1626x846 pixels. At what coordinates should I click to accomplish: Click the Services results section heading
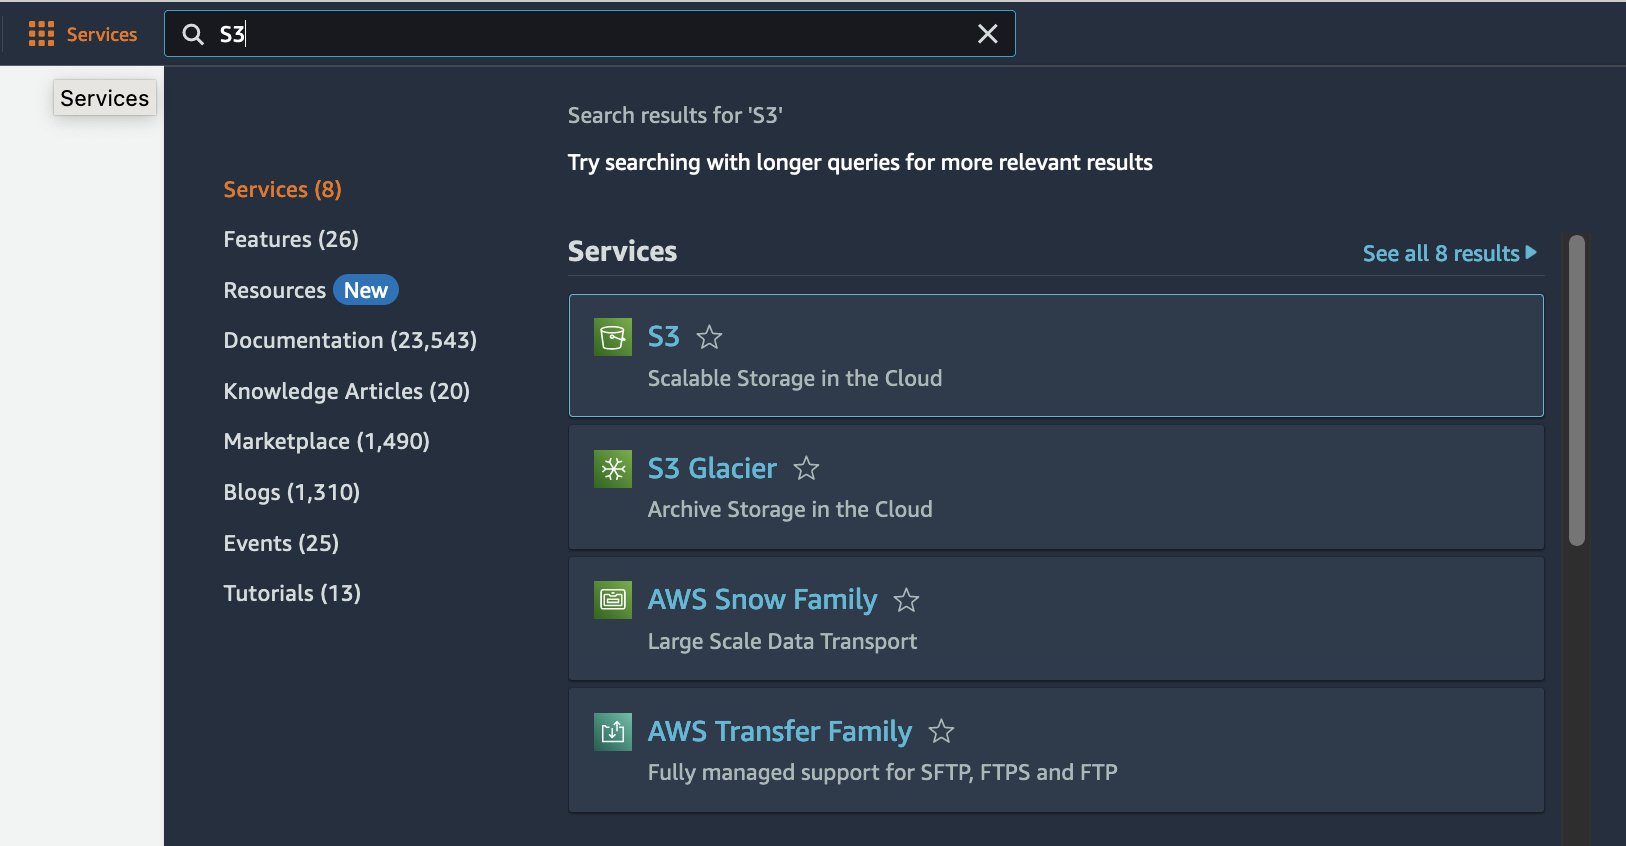coord(622,251)
